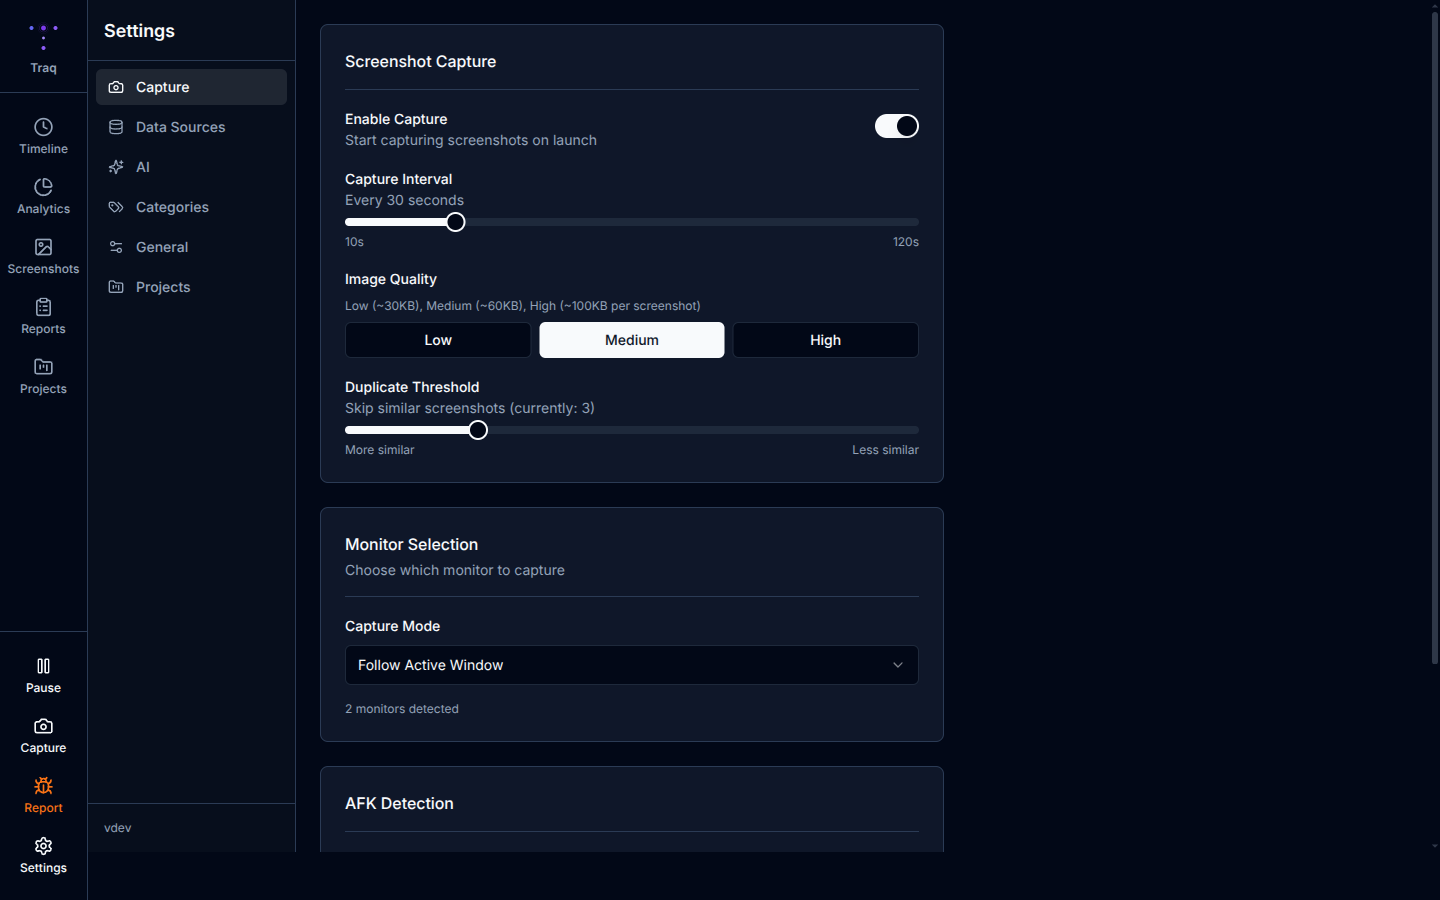Click the Capture Interval slider handle
1440x900 pixels.
(x=456, y=222)
